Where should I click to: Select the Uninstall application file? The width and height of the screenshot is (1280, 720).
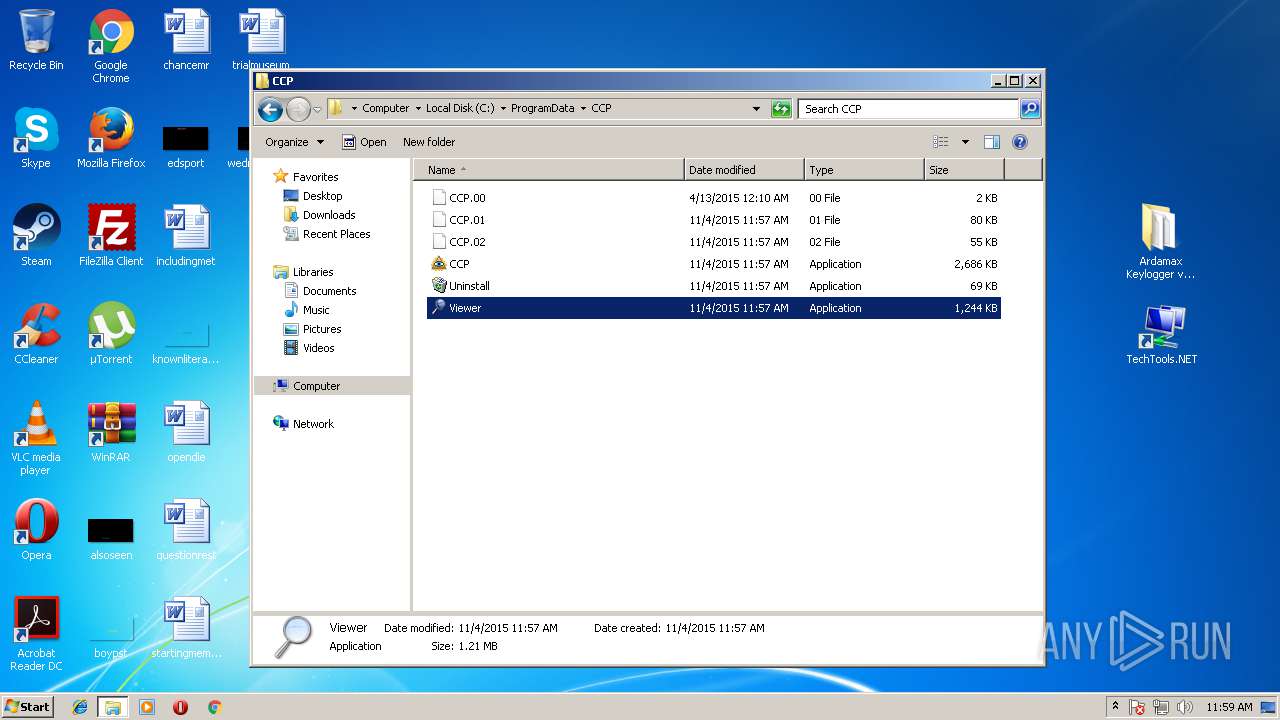point(714,286)
